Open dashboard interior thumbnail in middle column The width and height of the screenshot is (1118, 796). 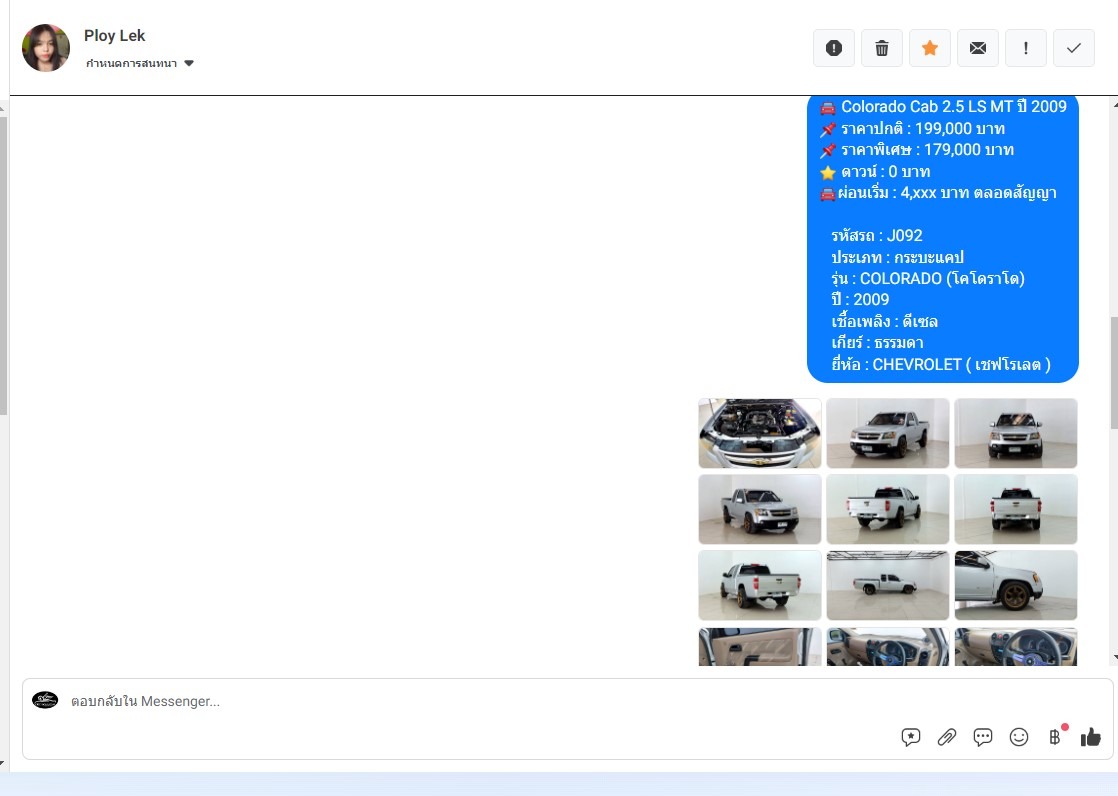point(888,647)
